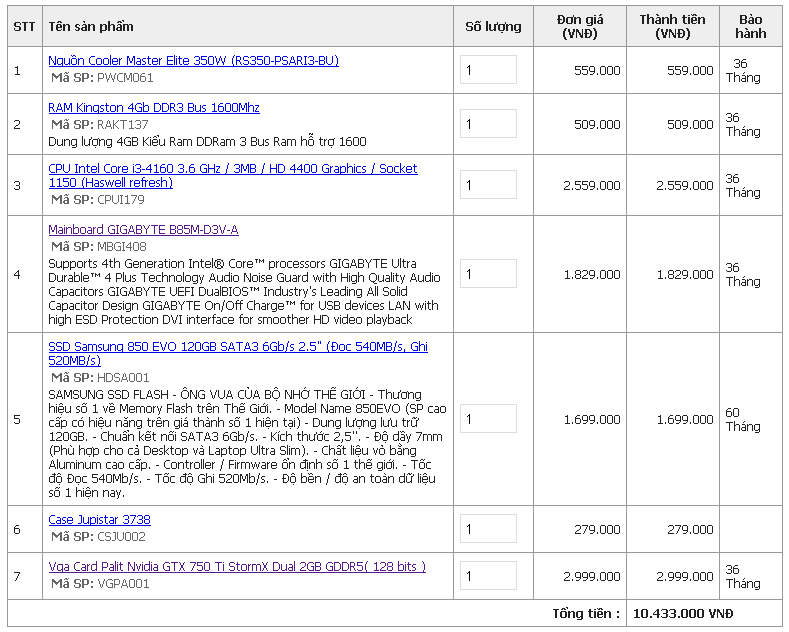The image size is (789, 632).
Task: Click the 'Bảo hành' column header
Action: click(x=751, y=27)
